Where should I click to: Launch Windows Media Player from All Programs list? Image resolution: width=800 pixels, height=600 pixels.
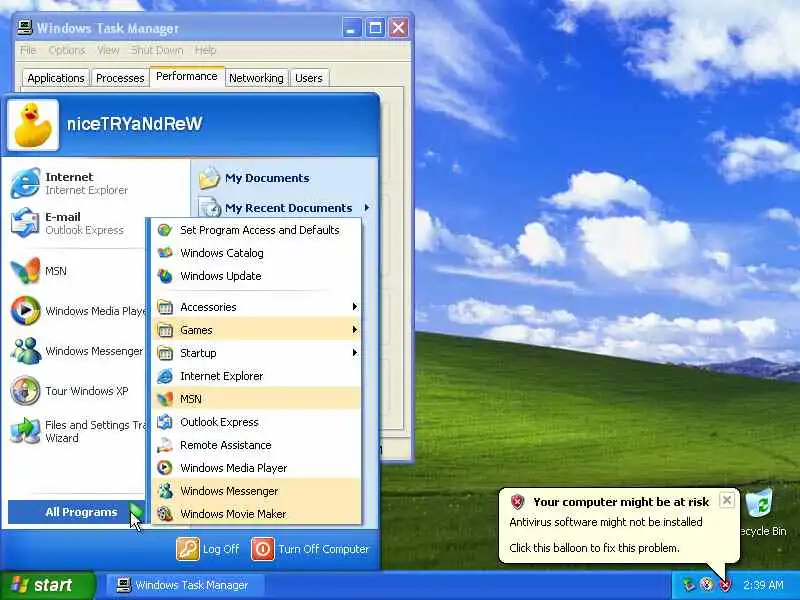pos(256,468)
